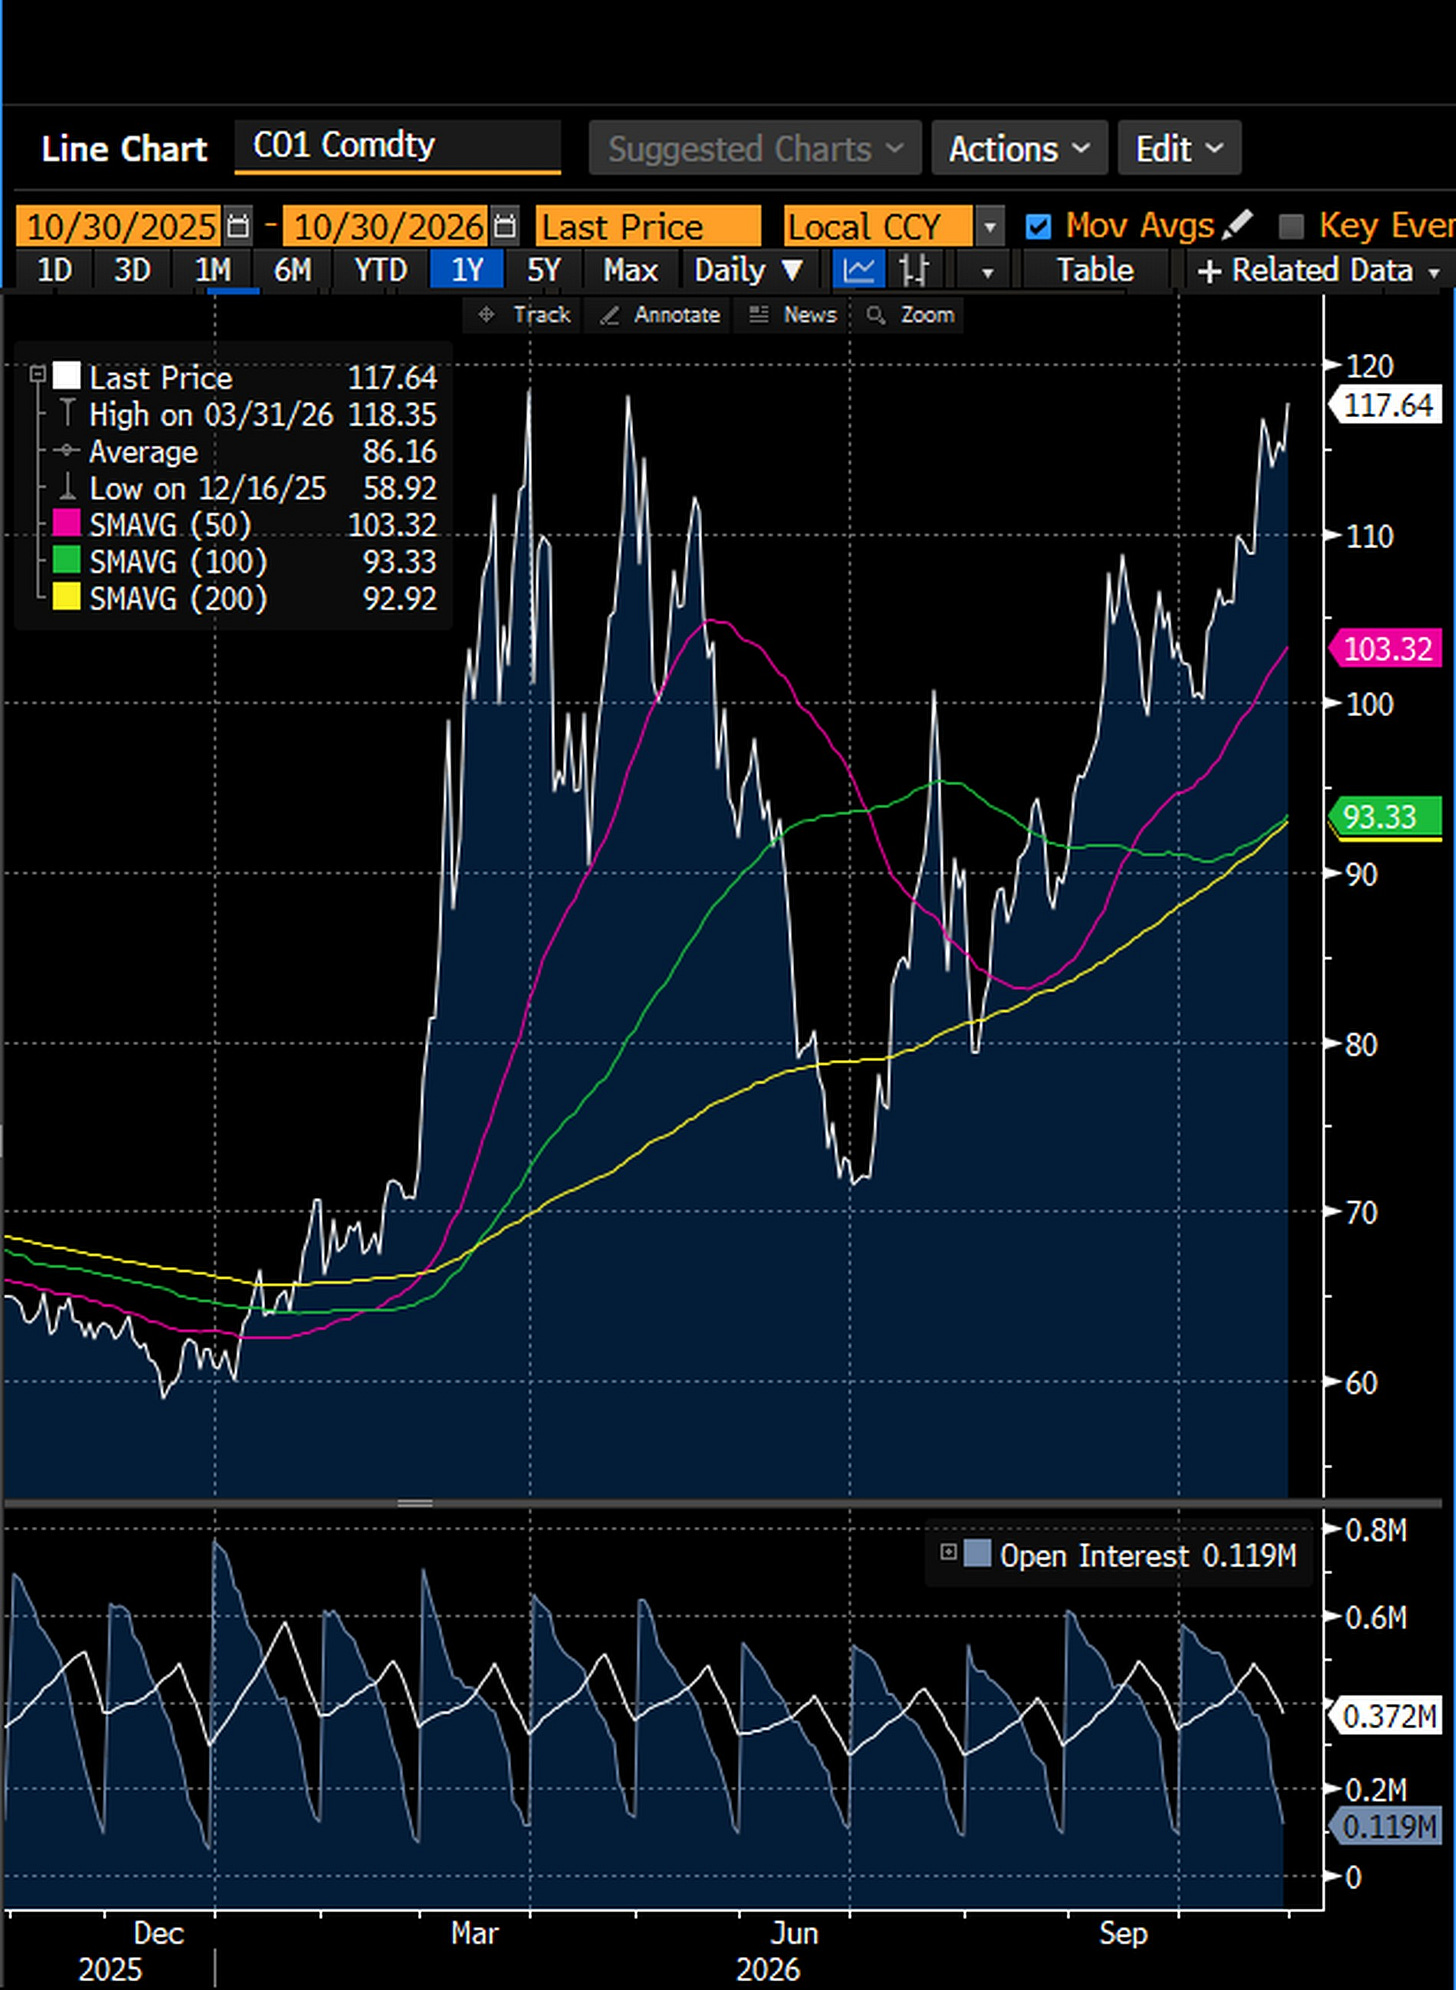Screen dimensions: 1456x1990
Task: Open the Suggested Charts dropdown
Action: [x=755, y=148]
